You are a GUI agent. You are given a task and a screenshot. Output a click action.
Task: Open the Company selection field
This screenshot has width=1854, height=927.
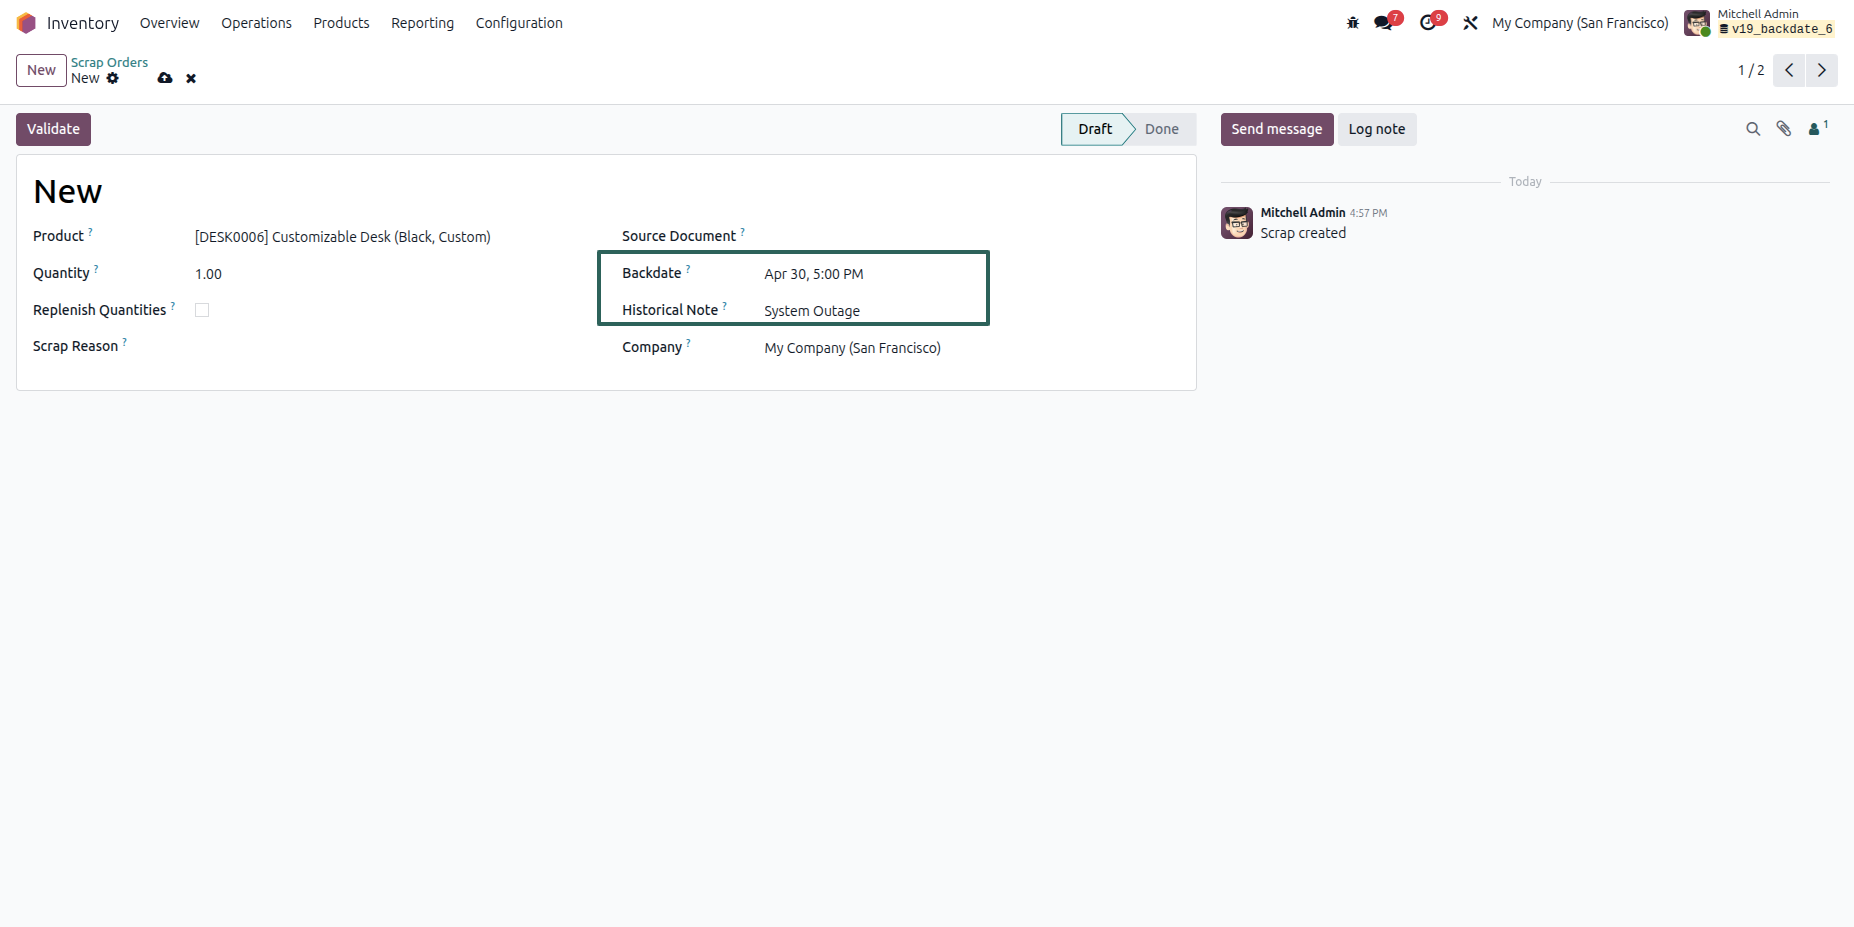(x=970, y=348)
